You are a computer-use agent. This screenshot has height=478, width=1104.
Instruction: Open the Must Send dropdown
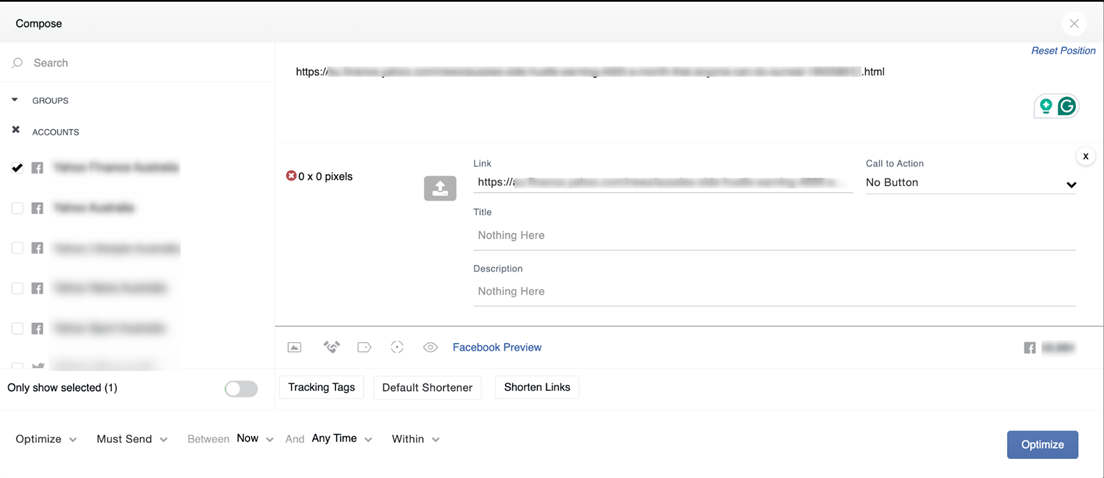click(132, 439)
